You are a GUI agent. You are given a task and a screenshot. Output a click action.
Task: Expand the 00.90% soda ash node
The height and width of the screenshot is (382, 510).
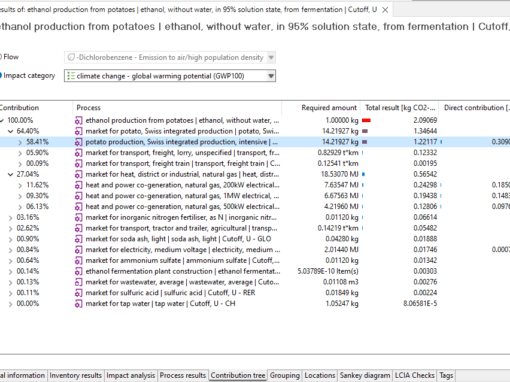[x=10, y=239]
